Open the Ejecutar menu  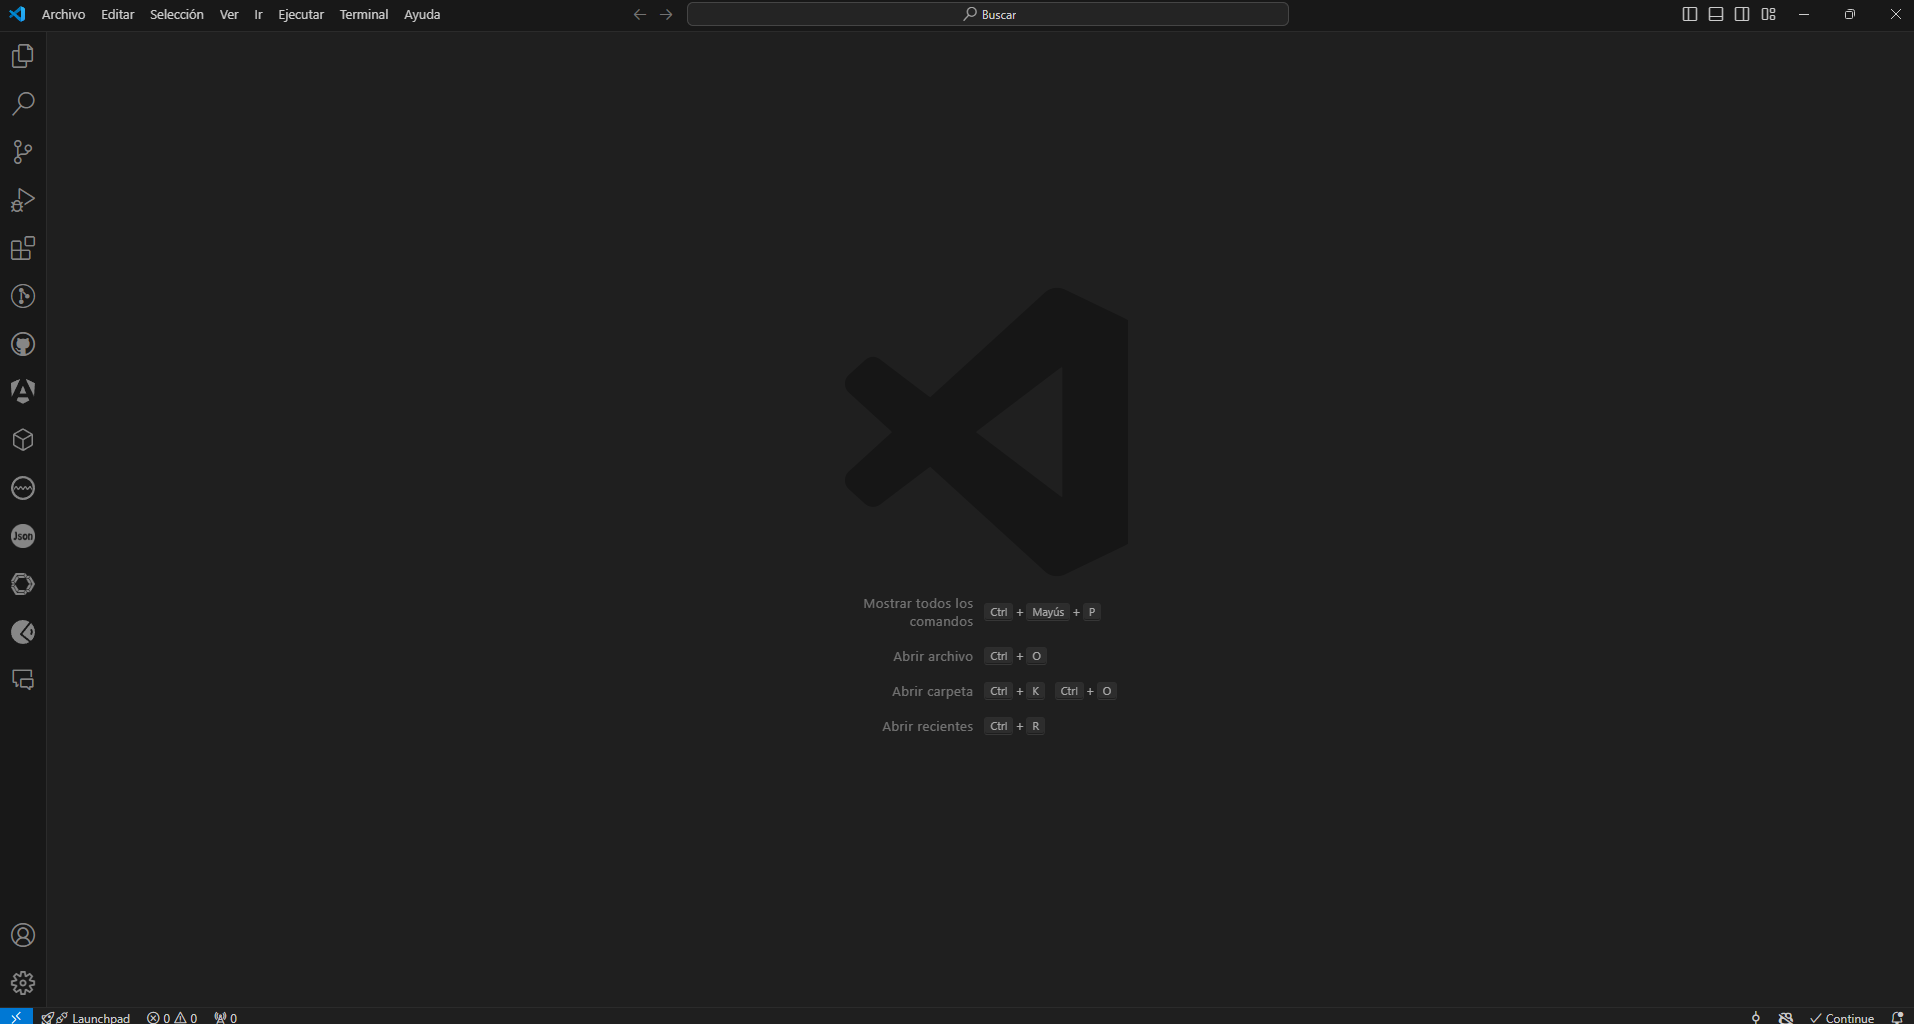click(x=300, y=14)
